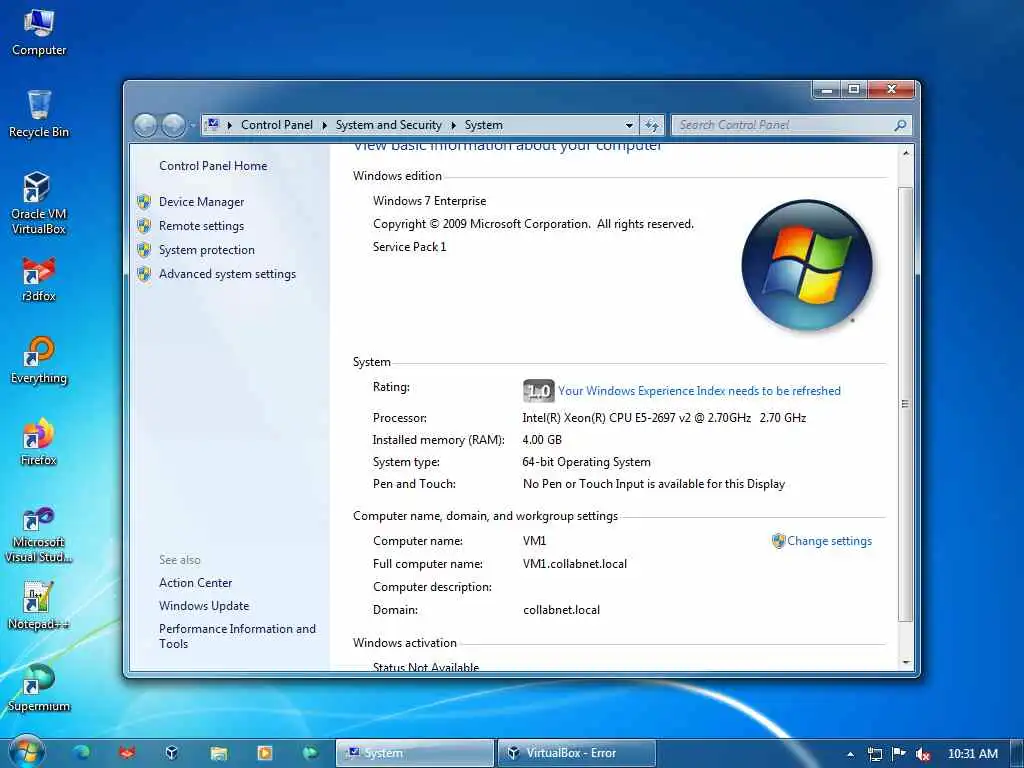Open Advanced system settings link

pyautogui.click(x=227, y=274)
